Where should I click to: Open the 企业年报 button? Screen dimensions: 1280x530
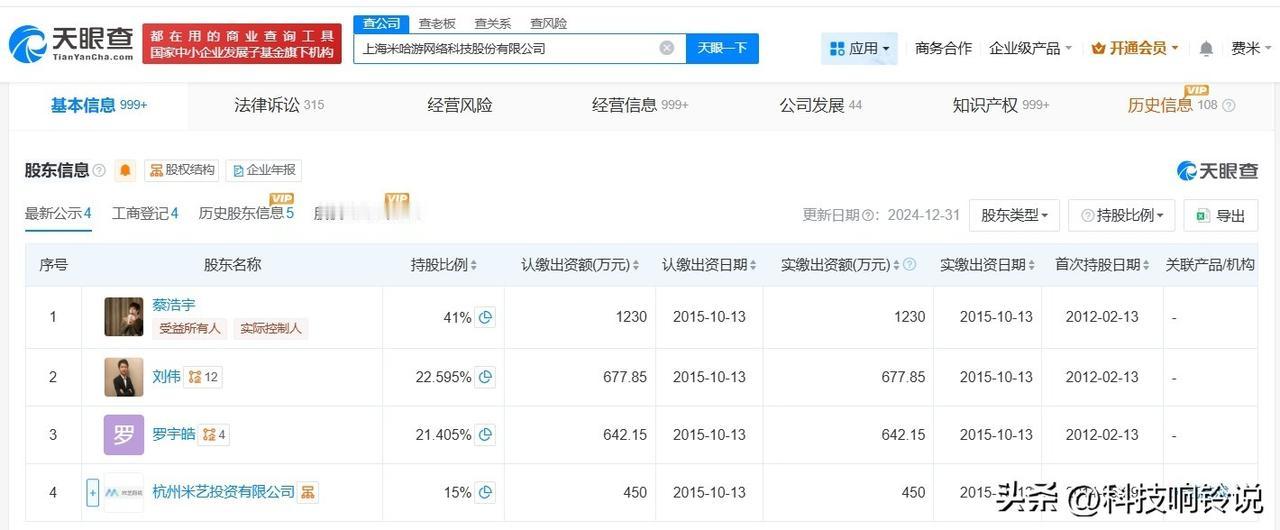point(264,170)
